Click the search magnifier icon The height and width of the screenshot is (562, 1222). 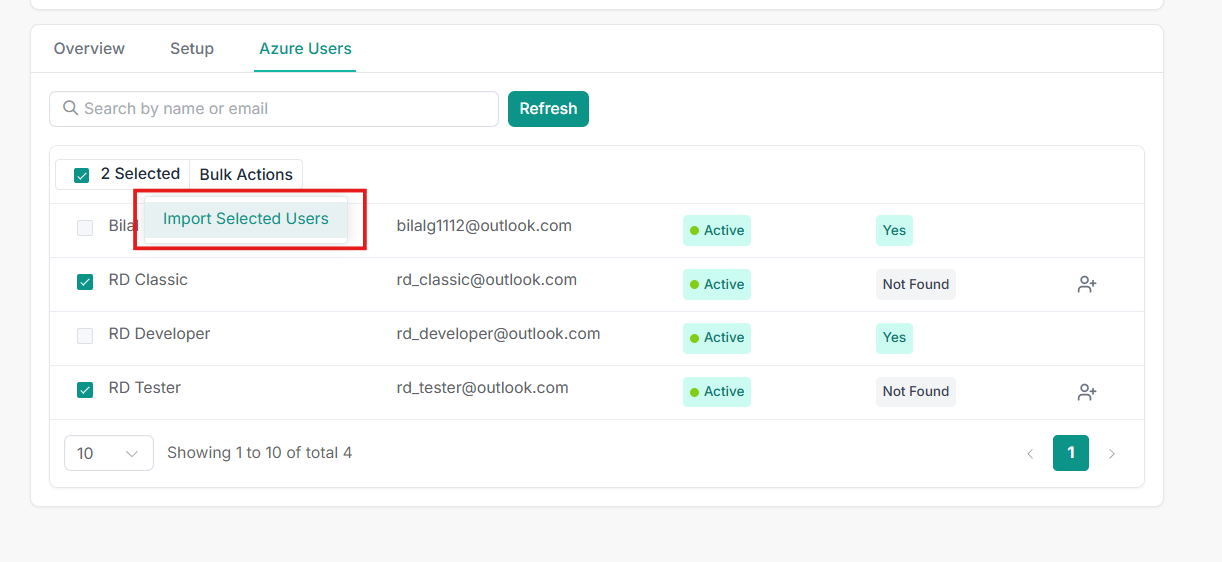[70, 108]
